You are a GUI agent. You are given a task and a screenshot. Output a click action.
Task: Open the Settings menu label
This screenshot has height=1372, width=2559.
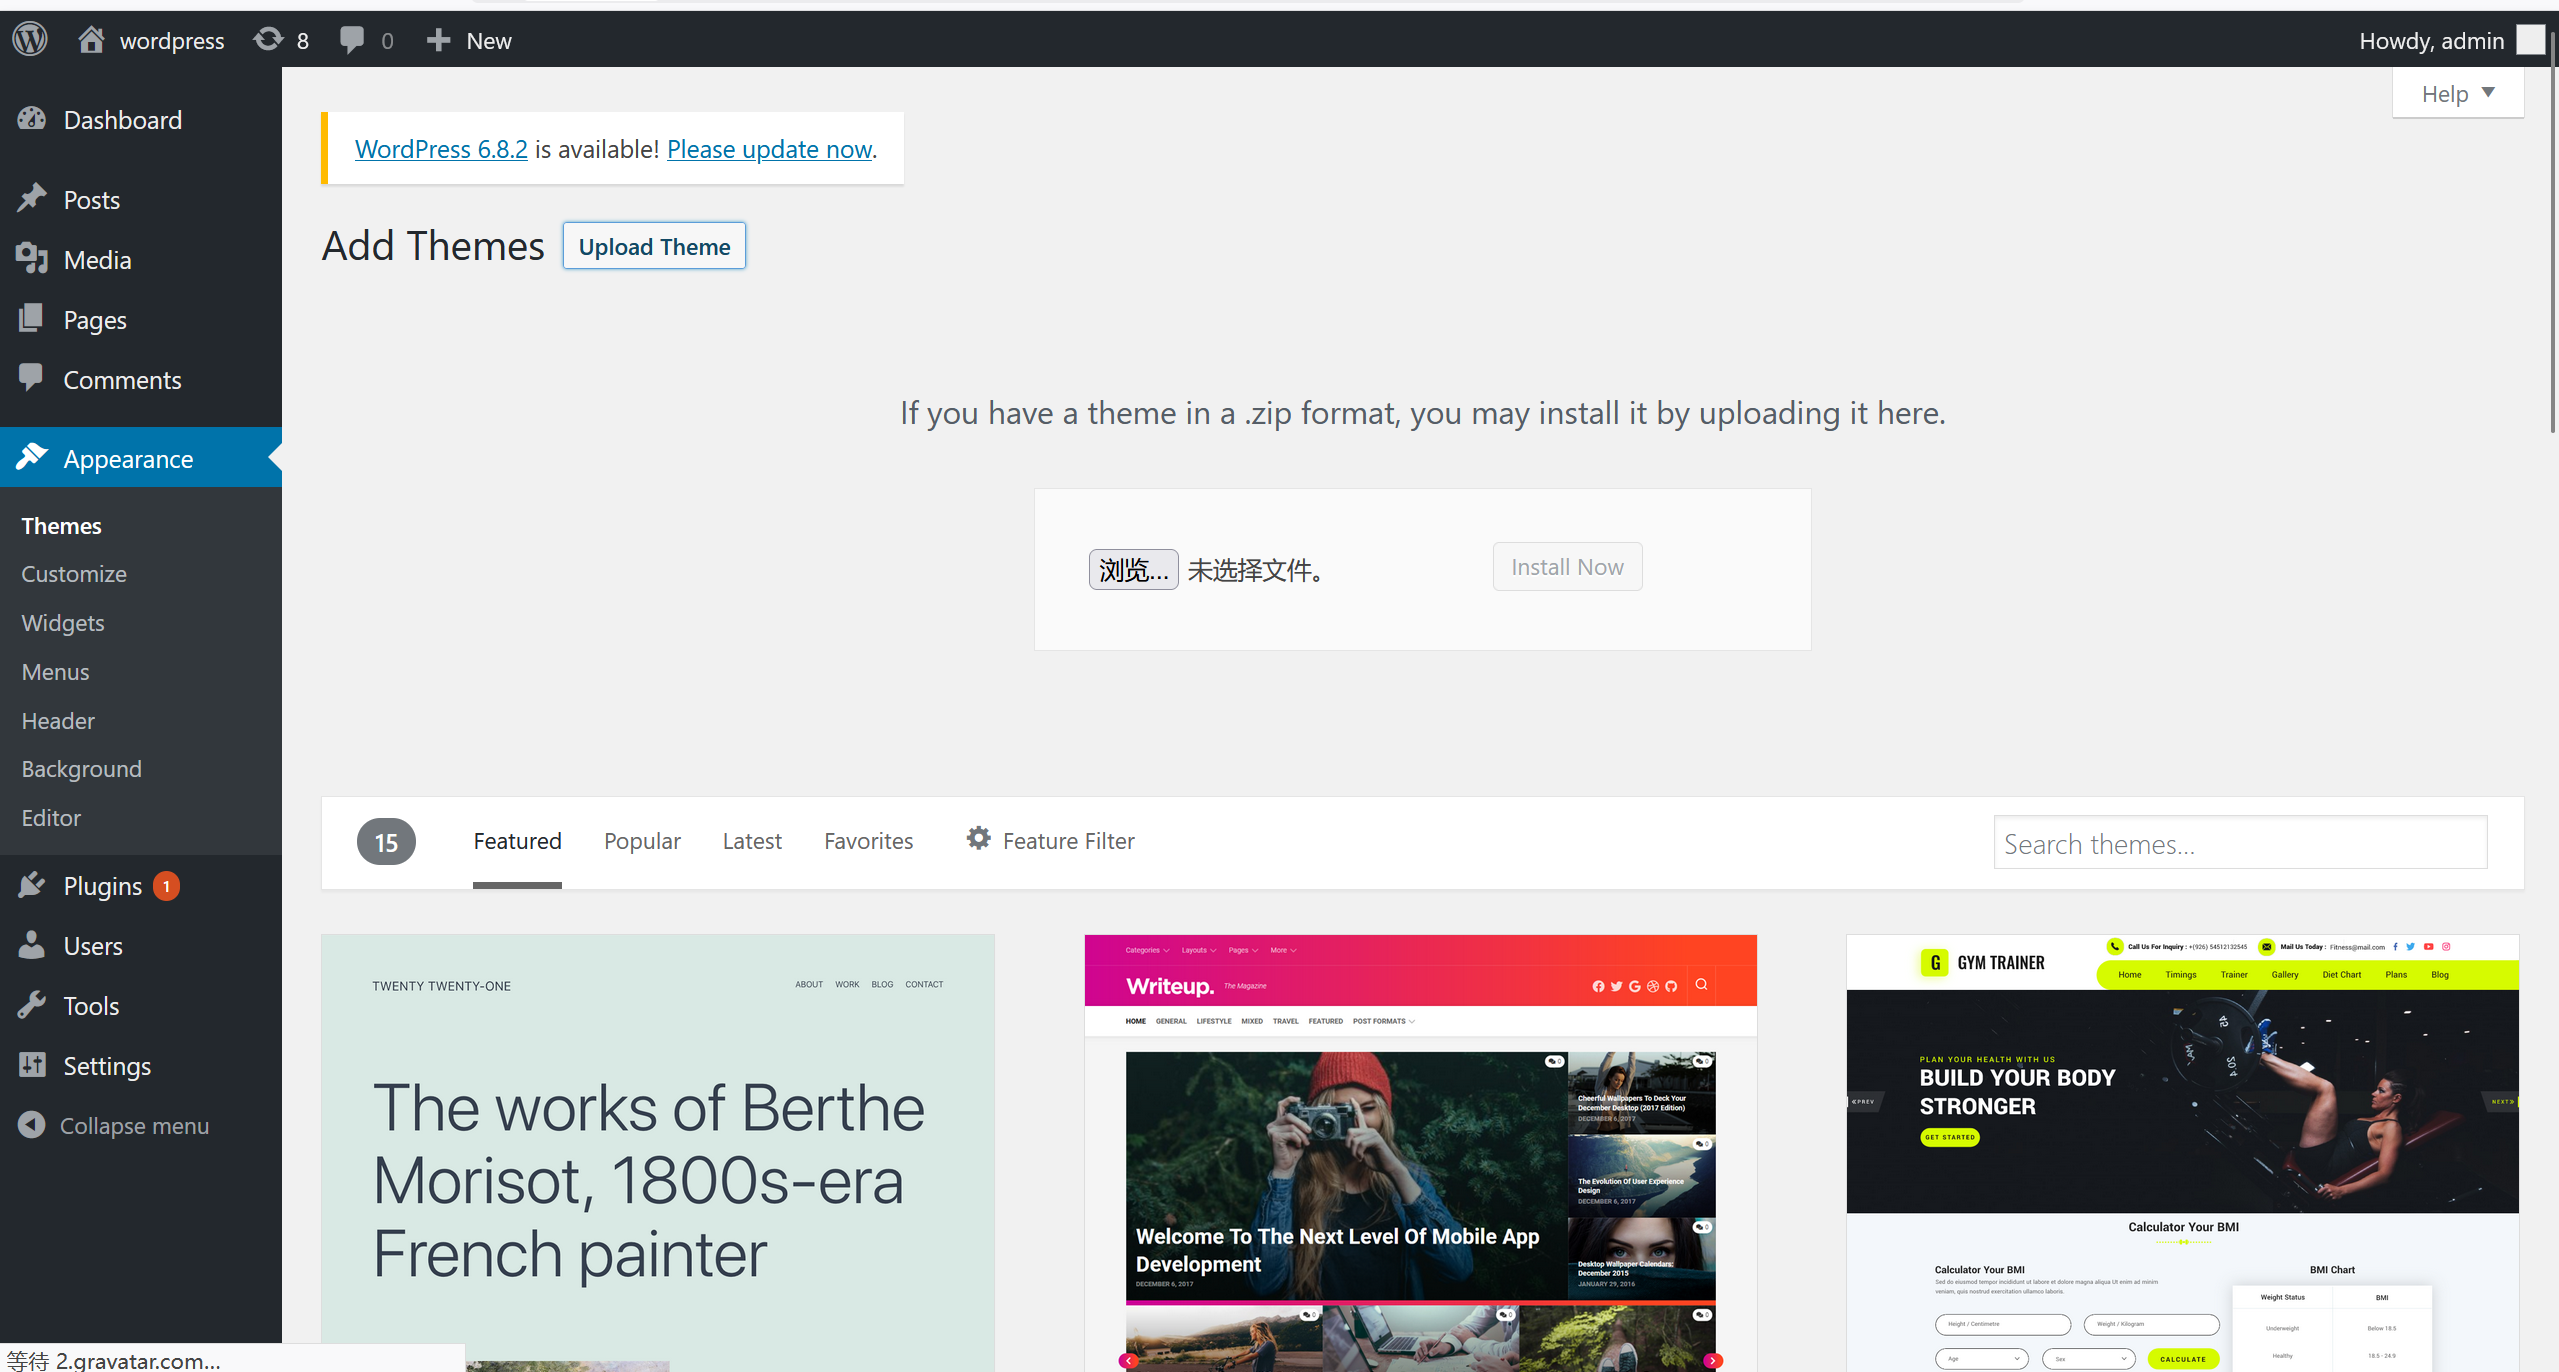pos(107,1066)
